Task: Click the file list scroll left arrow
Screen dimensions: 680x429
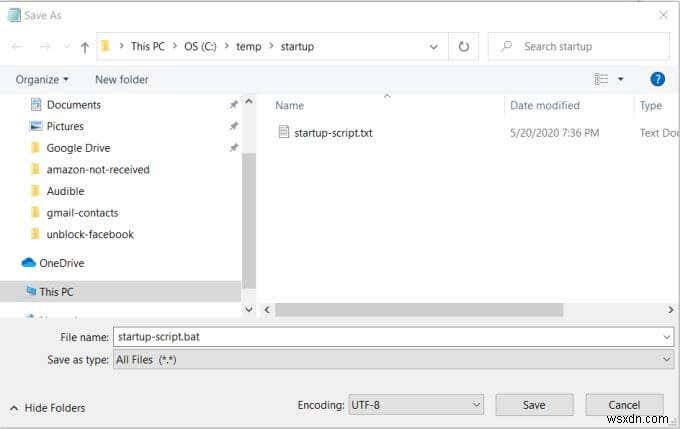Action: click(267, 310)
